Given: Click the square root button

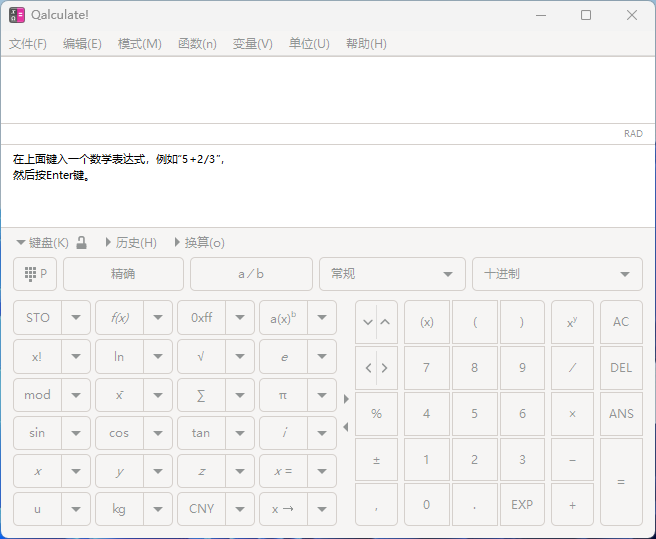Looking at the screenshot, I should [x=201, y=357].
